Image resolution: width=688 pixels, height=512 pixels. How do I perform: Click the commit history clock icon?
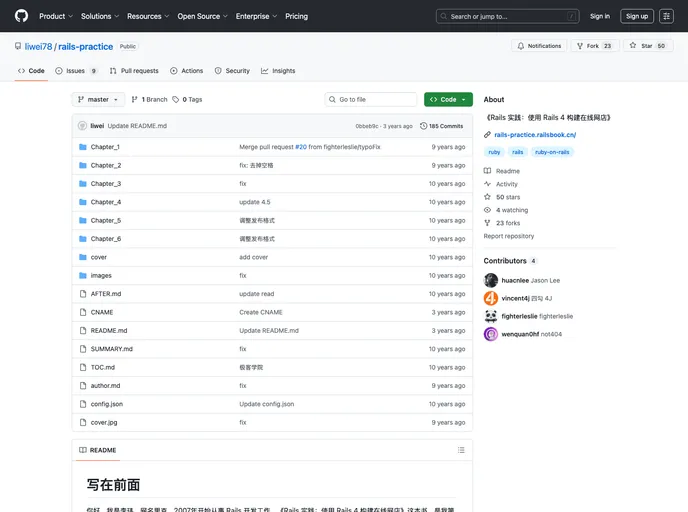tap(423, 126)
